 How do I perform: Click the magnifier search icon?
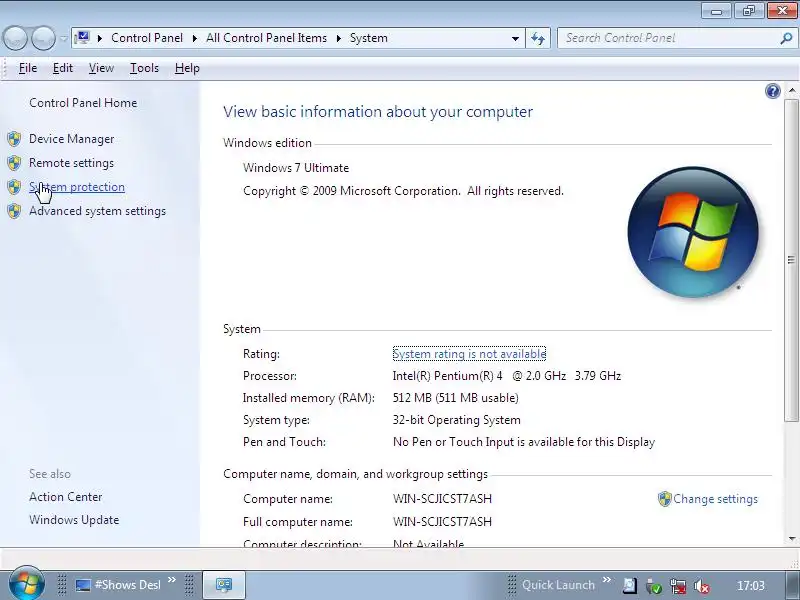pyautogui.click(x=786, y=38)
